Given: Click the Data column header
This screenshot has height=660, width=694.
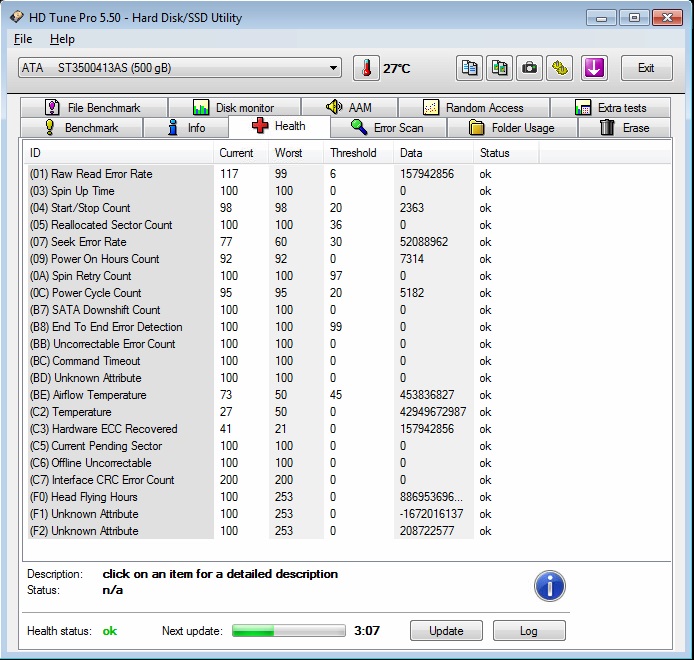Looking at the screenshot, I should [x=434, y=153].
